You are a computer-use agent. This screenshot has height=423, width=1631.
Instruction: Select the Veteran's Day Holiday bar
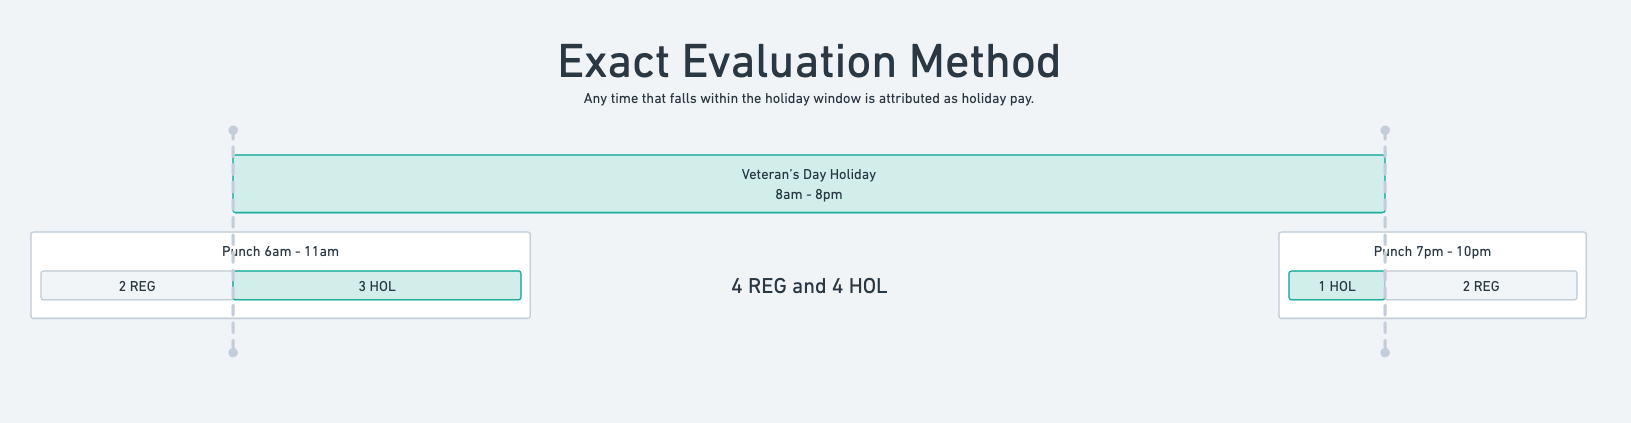coord(809,184)
